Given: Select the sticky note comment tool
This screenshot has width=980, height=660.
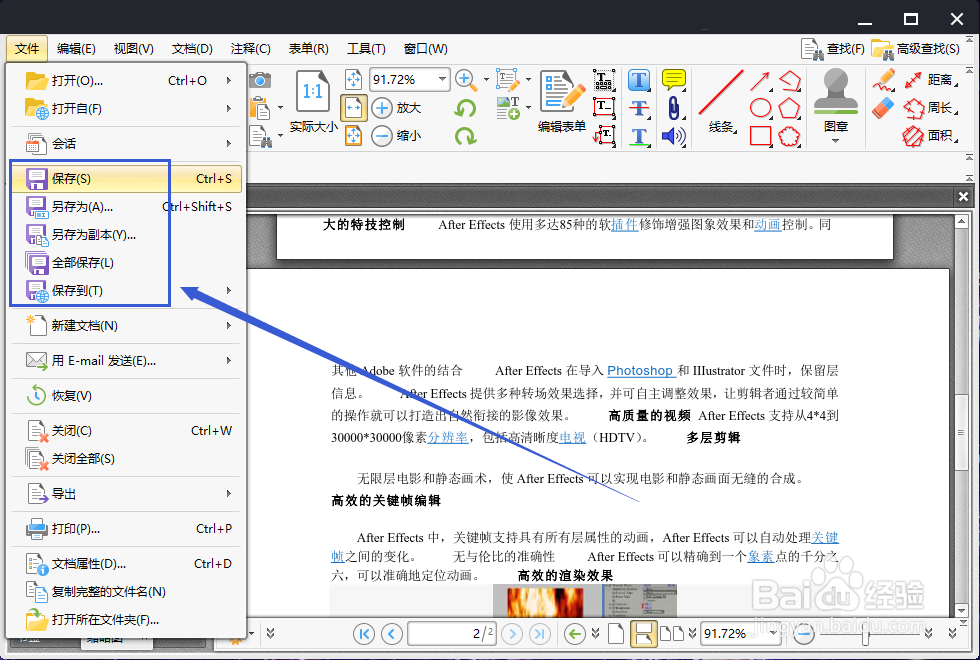Looking at the screenshot, I should 674,80.
